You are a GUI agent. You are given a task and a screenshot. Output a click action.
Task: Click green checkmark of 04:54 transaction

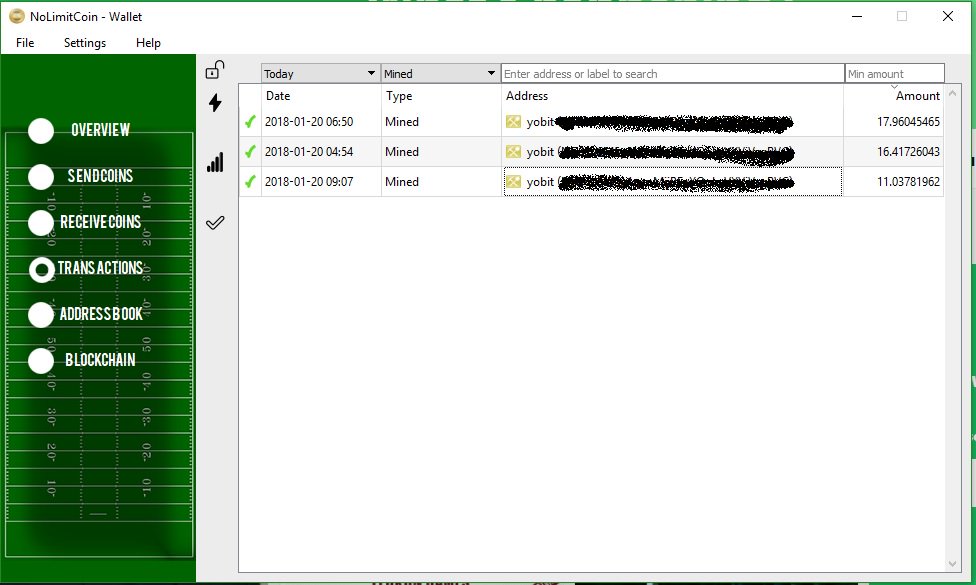click(250, 152)
